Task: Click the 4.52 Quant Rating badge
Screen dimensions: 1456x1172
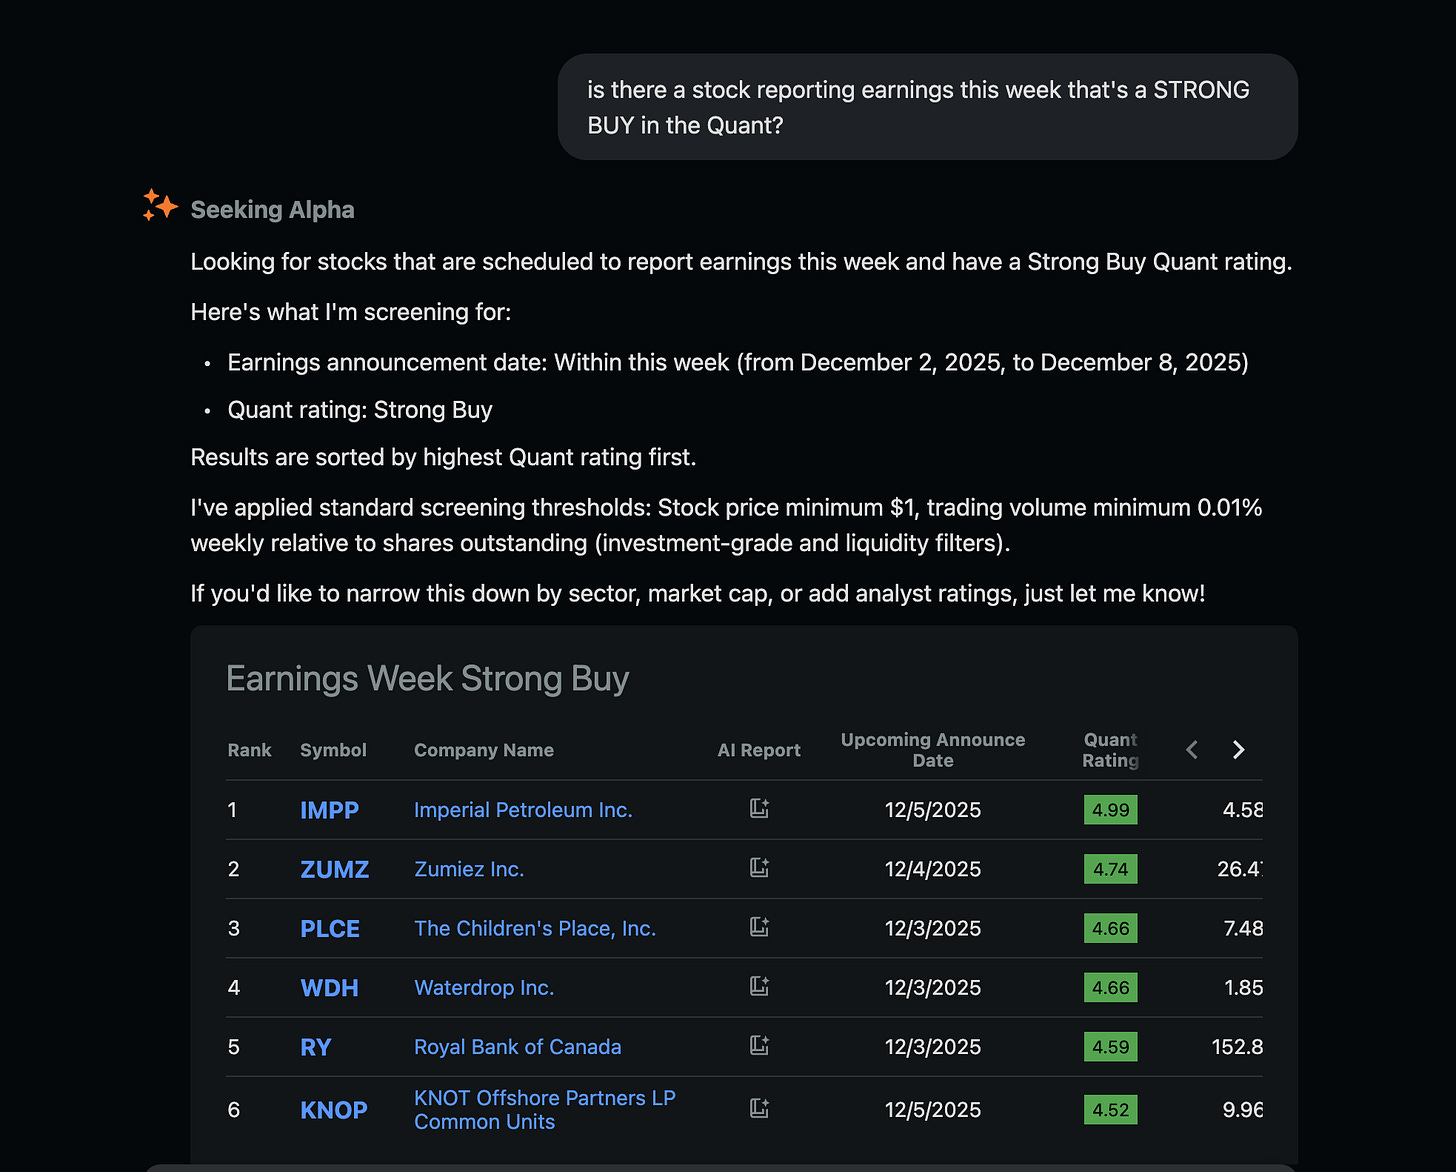Action: point(1110,1110)
